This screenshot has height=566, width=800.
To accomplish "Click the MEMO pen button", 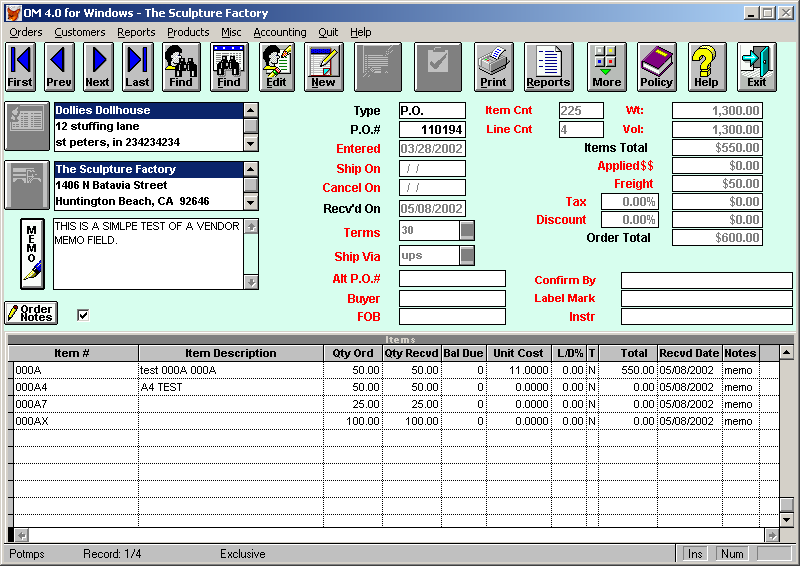I will [x=32, y=254].
